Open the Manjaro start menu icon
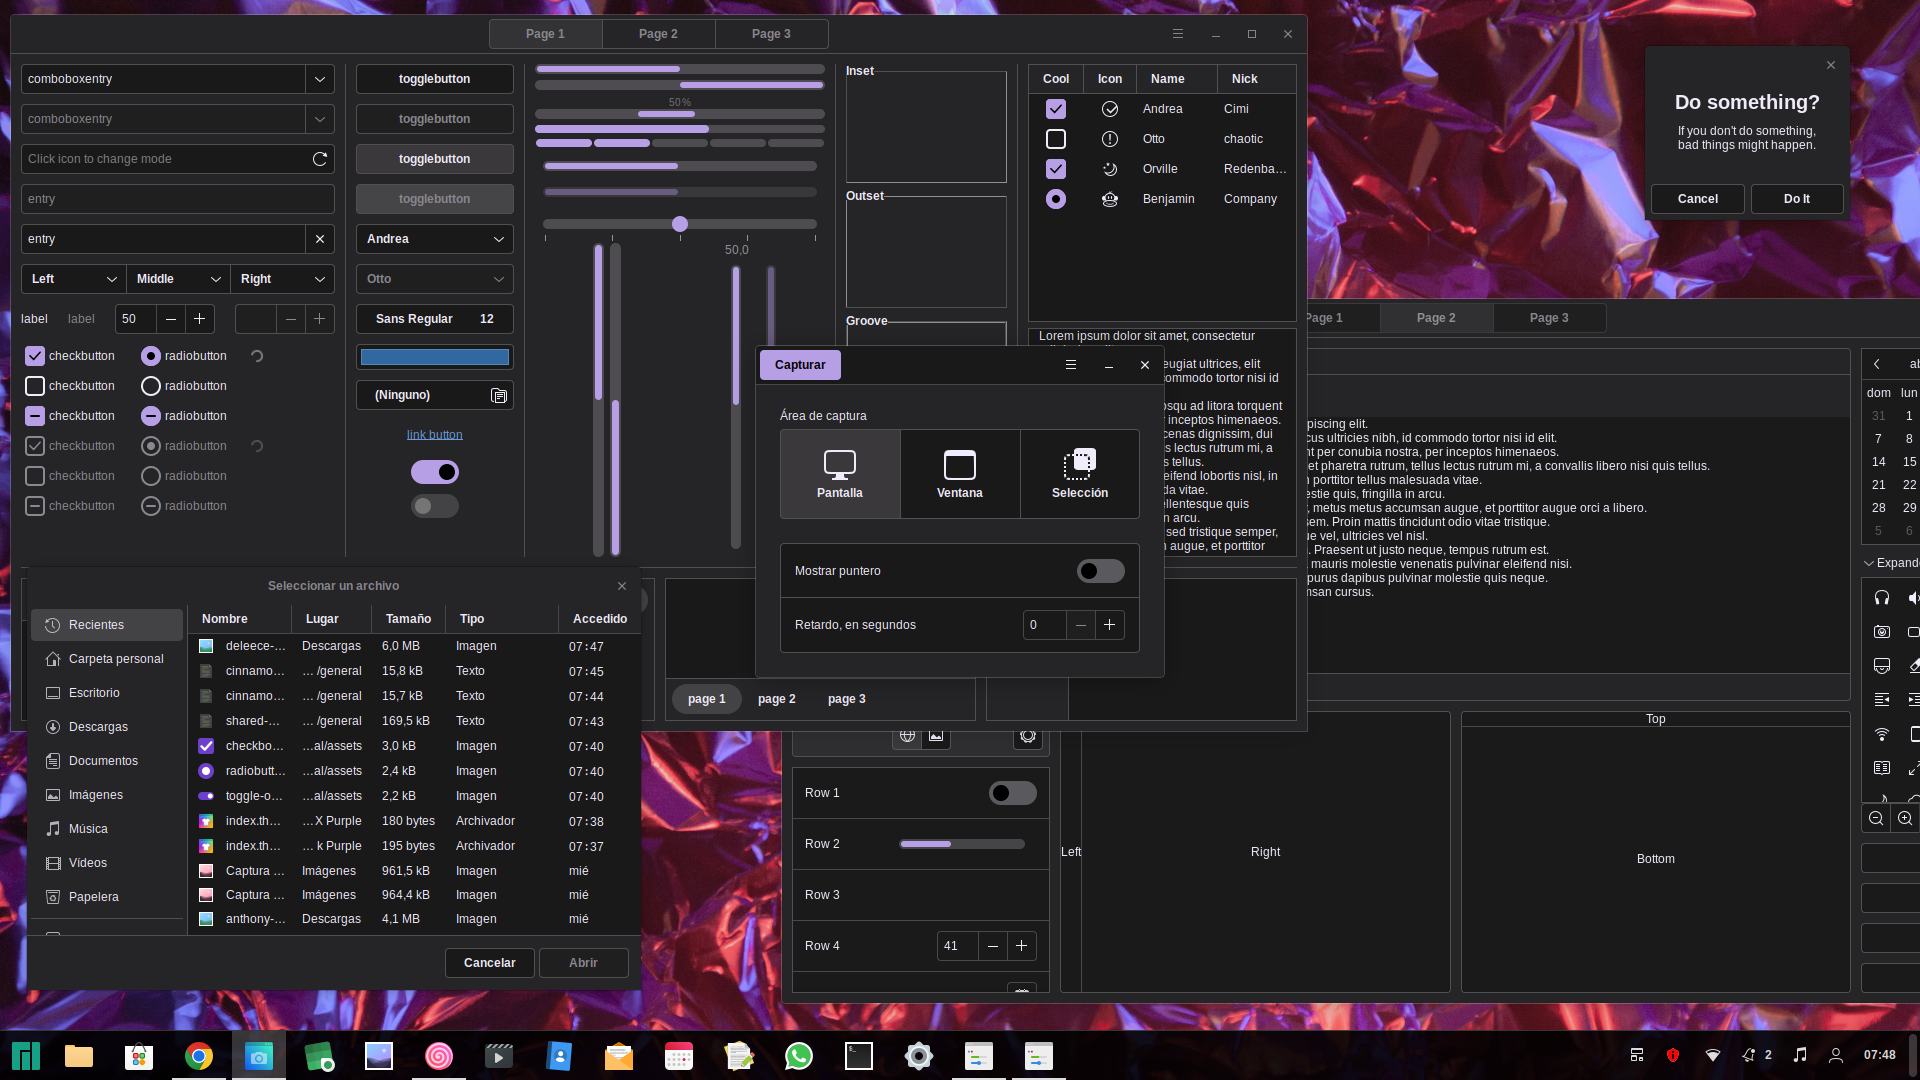The height and width of the screenshot is (1080, 1920). [x=26, y=1056]
